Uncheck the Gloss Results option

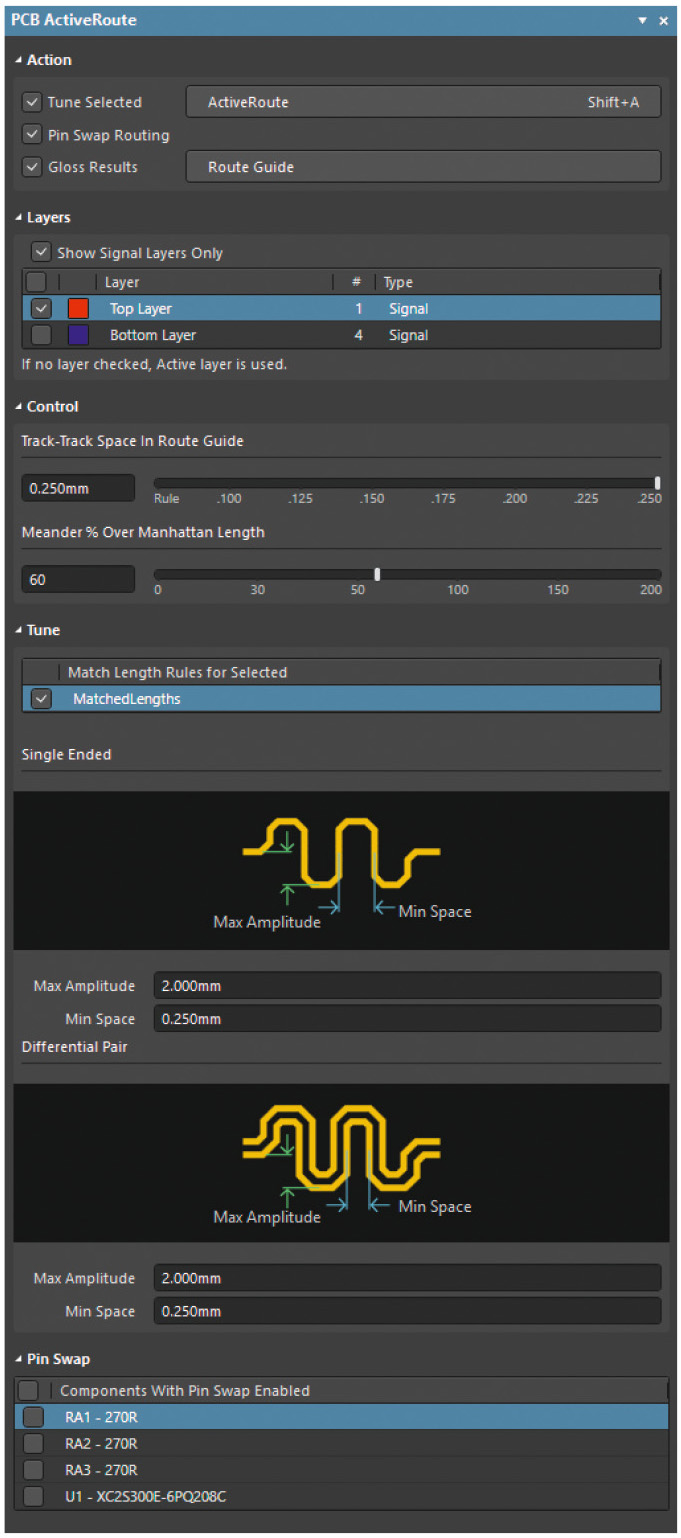coord(32,167)
